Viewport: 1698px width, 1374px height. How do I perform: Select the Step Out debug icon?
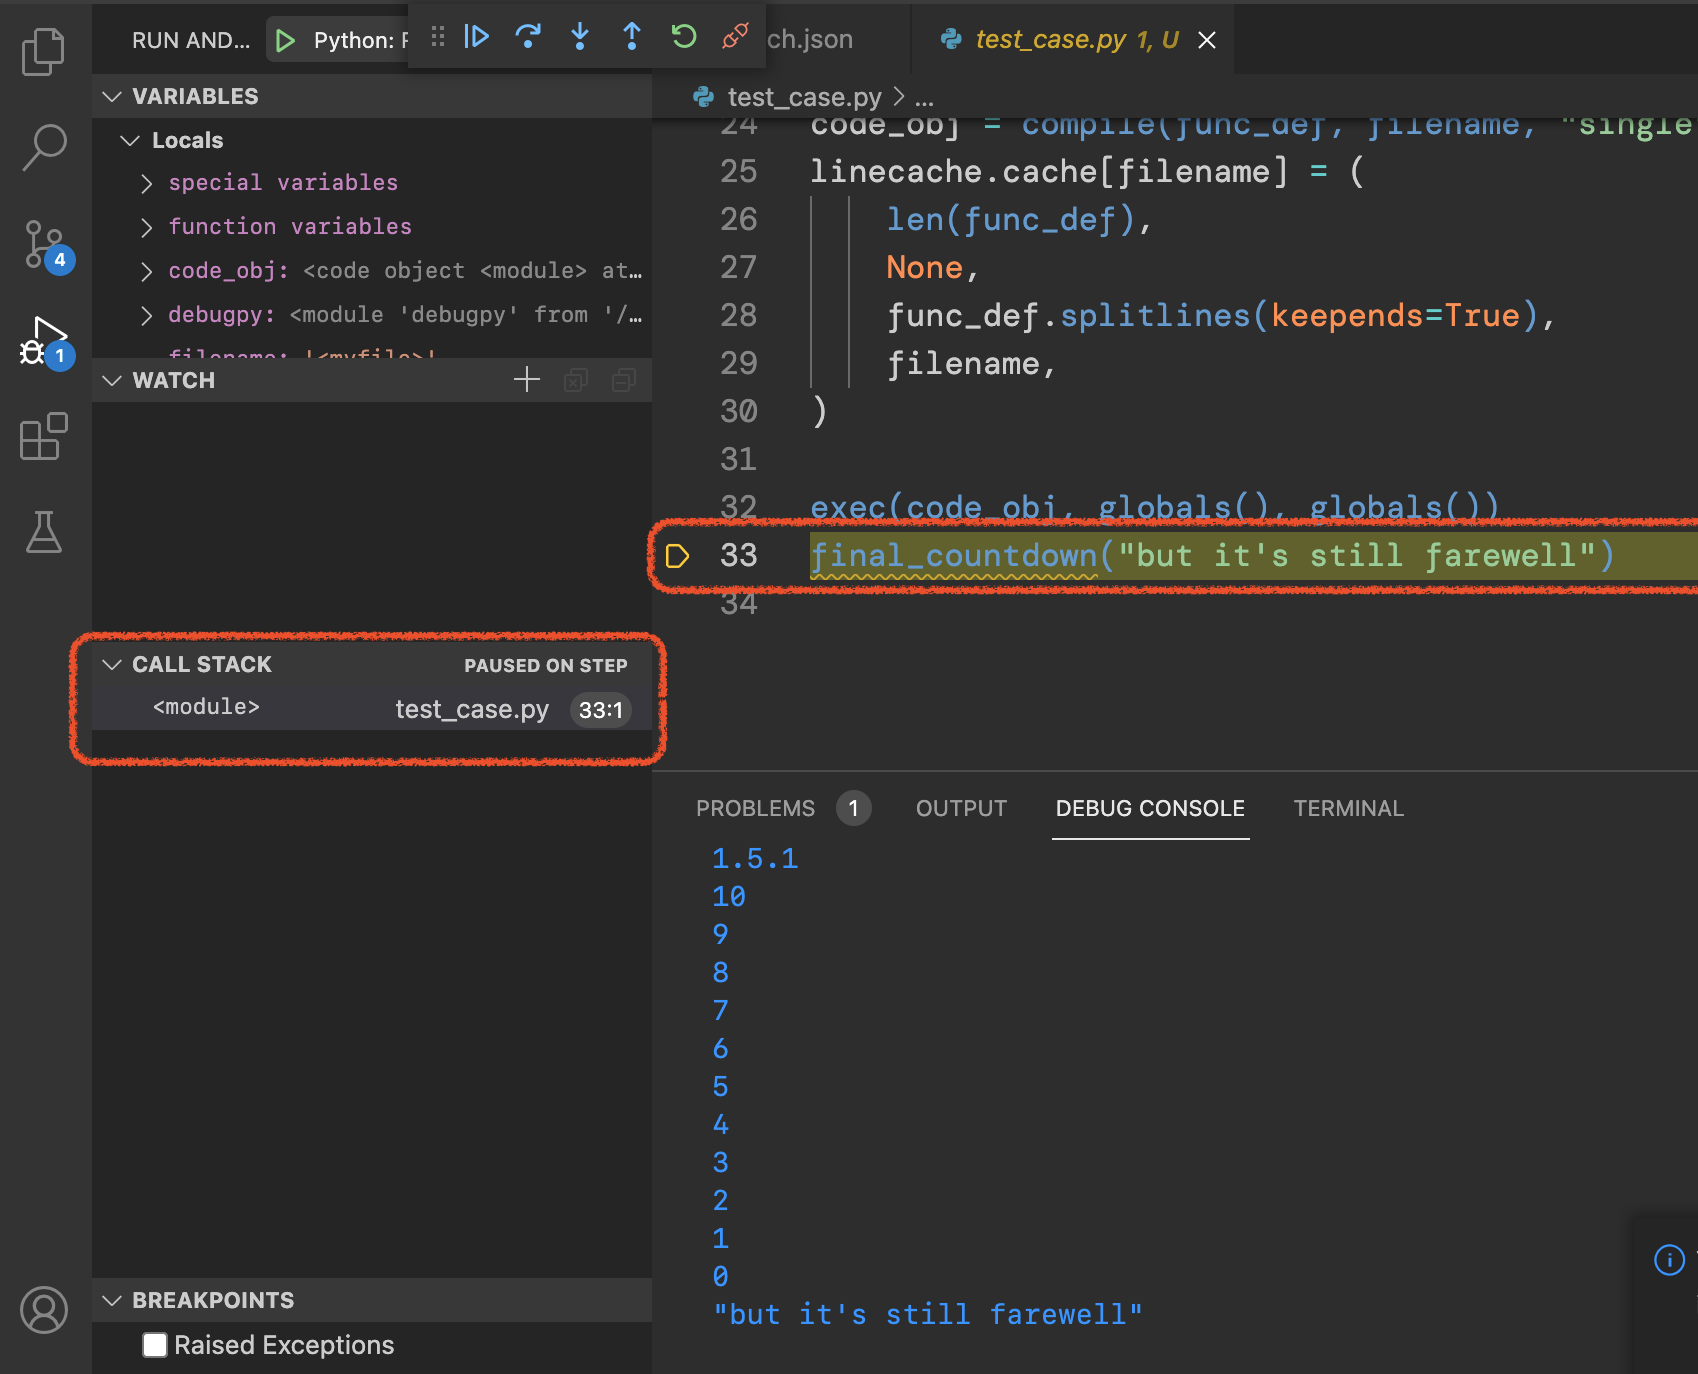click(x=631, y=38)
